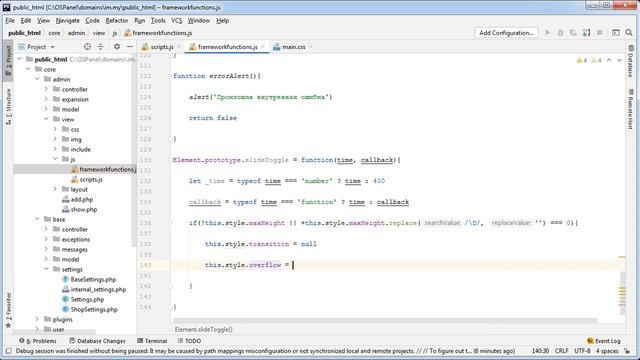Open the TODO tool window
This screenshot has height=360, width=640.
[189, 341]
